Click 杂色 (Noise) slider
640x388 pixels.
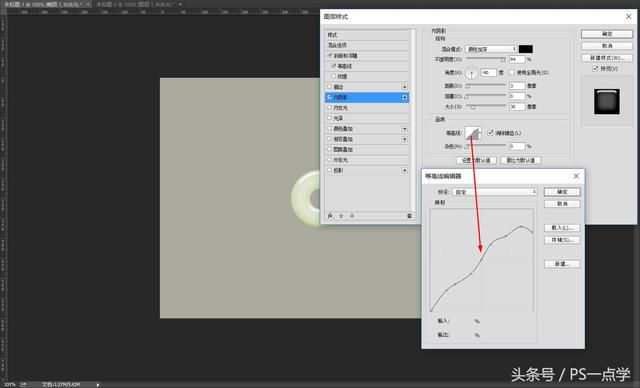tap(486, 146)
